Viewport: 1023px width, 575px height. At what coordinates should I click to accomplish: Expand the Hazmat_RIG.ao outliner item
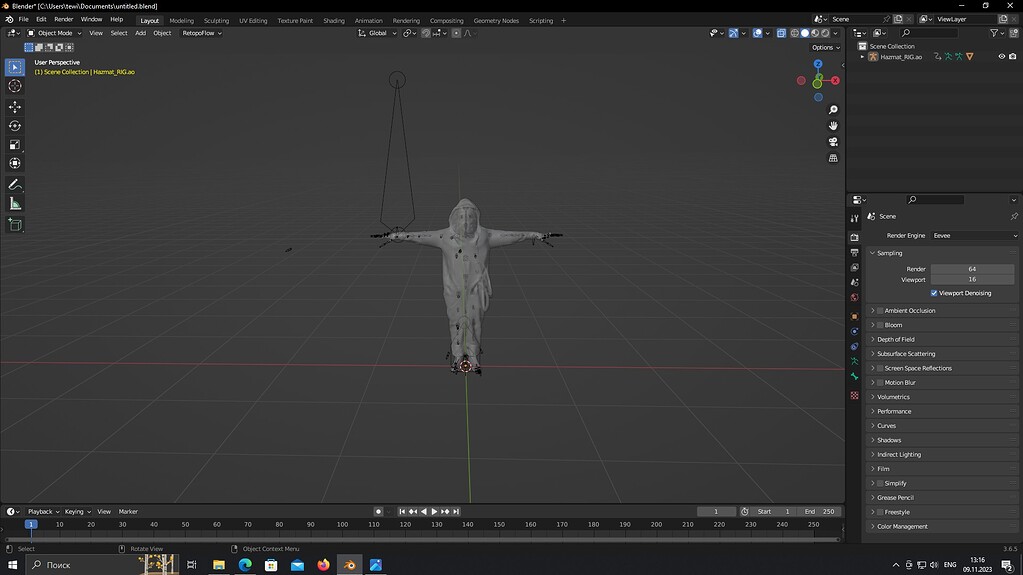pyautogui.click(x=863, y=57)
